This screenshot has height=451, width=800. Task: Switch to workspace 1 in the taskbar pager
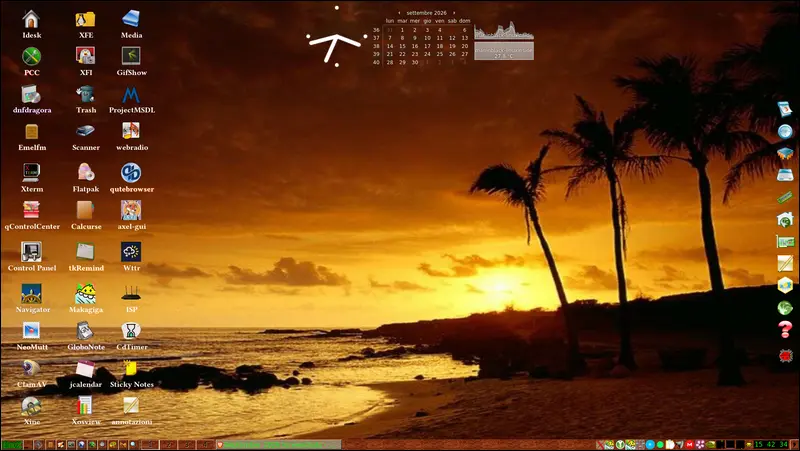[x=150, y=445]
